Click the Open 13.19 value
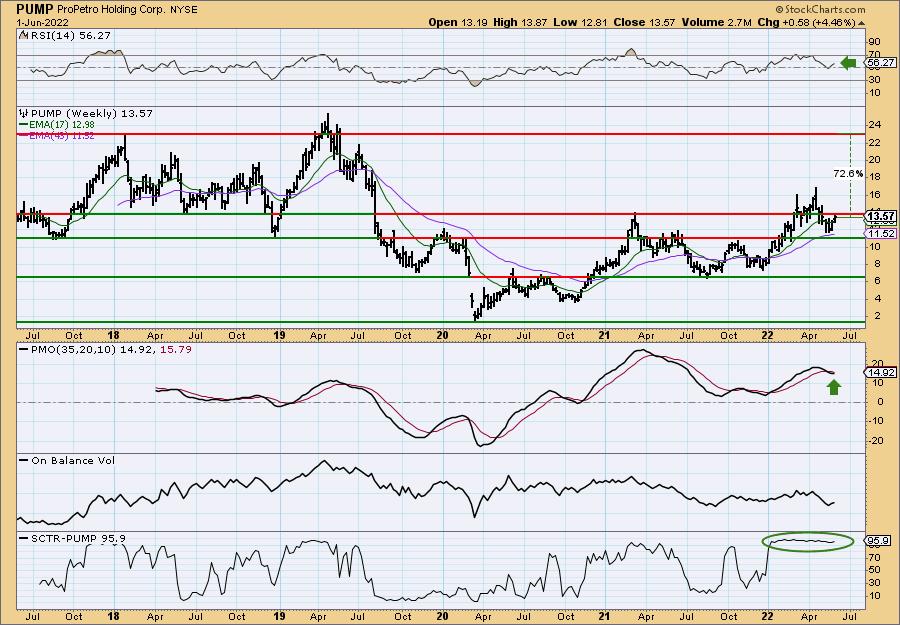The width and height of the screenshot is (900, 625). [458, 22]
